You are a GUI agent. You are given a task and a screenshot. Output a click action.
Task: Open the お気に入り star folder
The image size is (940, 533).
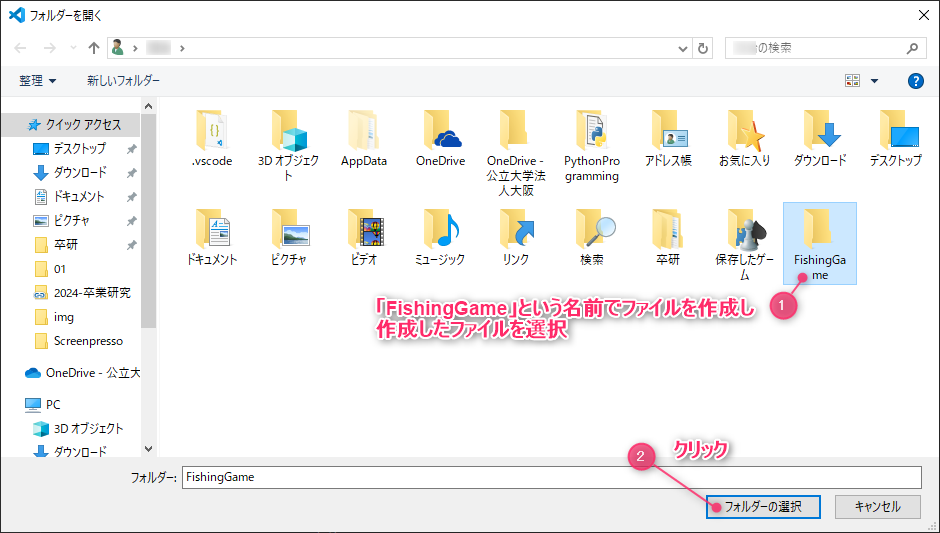[x=743, y=130]
